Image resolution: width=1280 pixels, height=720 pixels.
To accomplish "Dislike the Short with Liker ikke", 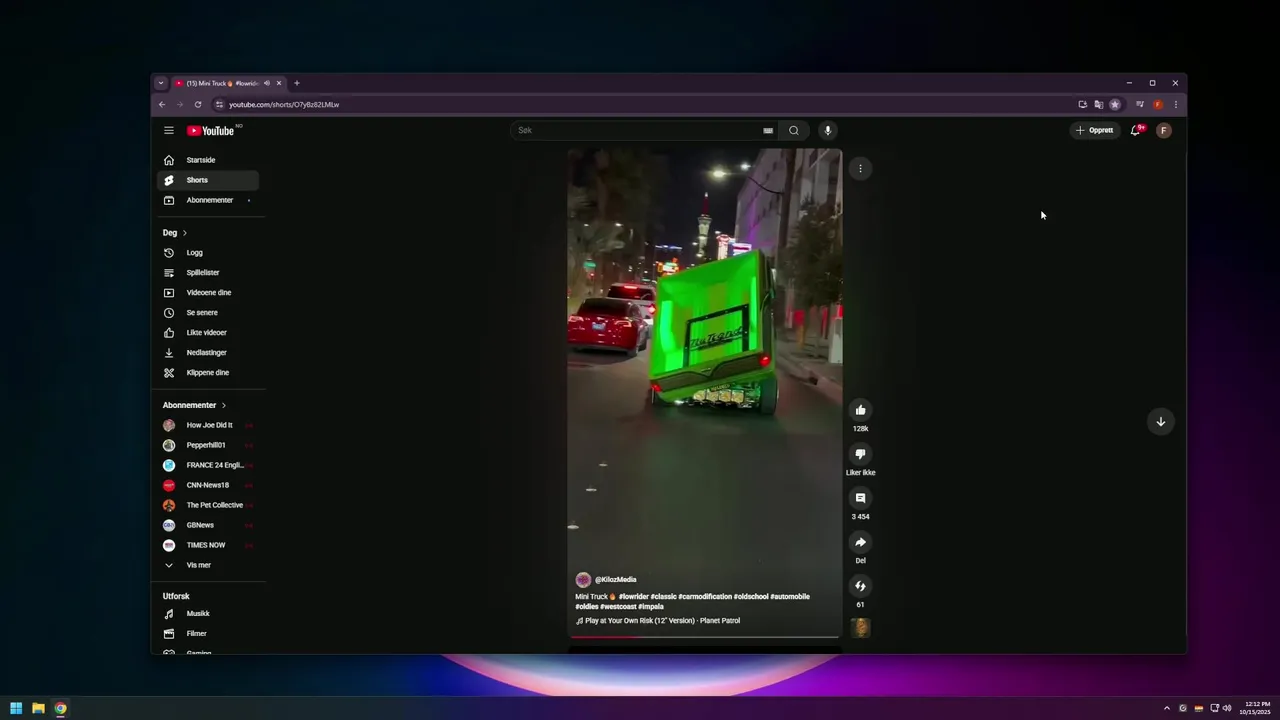I will click(x=860, y=454).
